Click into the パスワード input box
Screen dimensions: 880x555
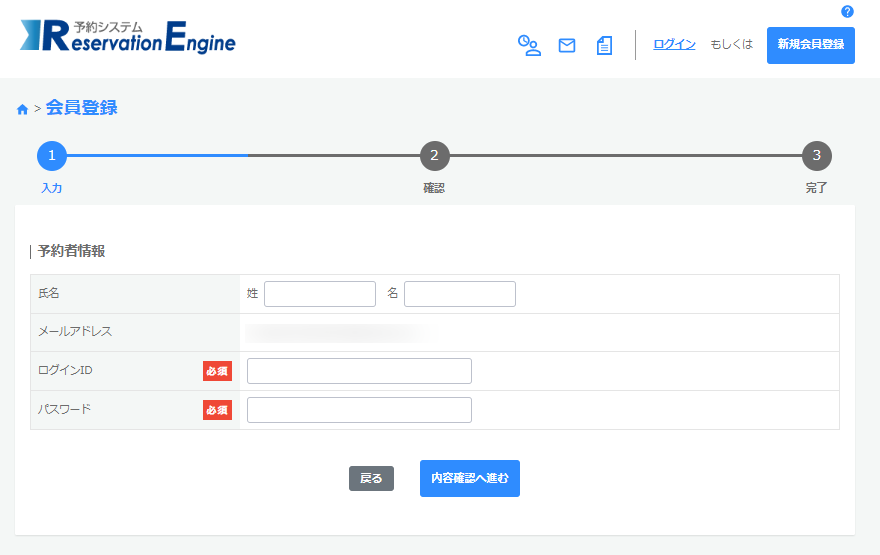359,410
